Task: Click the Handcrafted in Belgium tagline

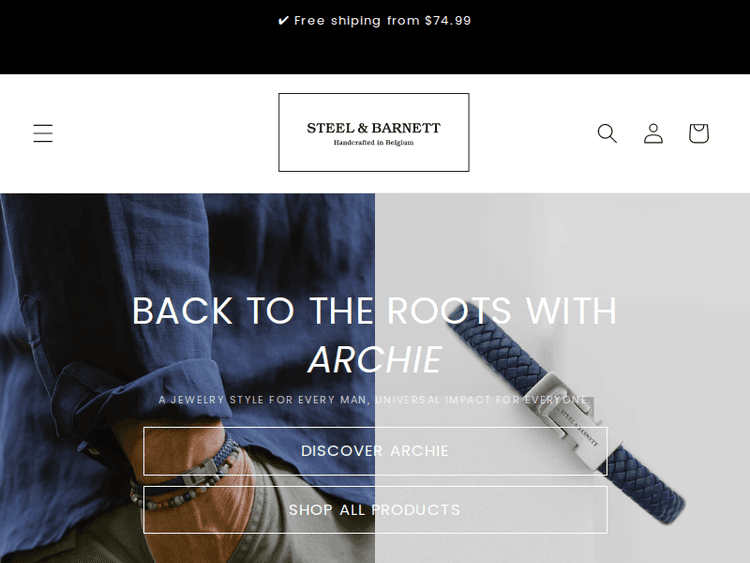Action: [x=374, y=143]
